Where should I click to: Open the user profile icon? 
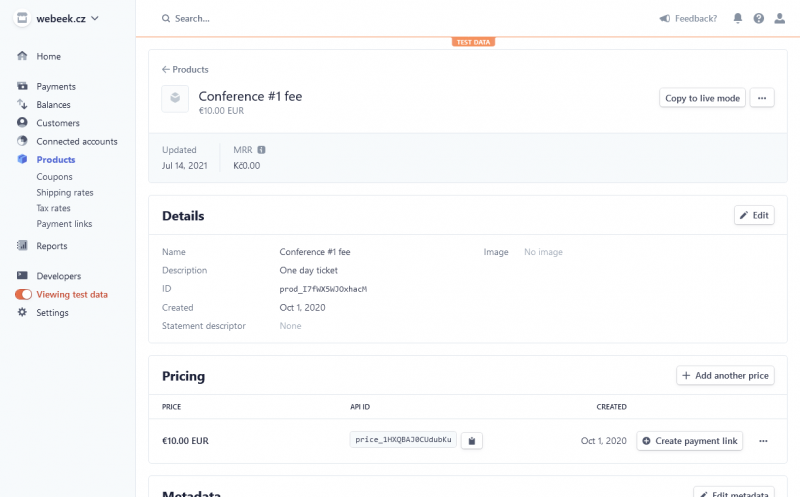coord(780,18)
